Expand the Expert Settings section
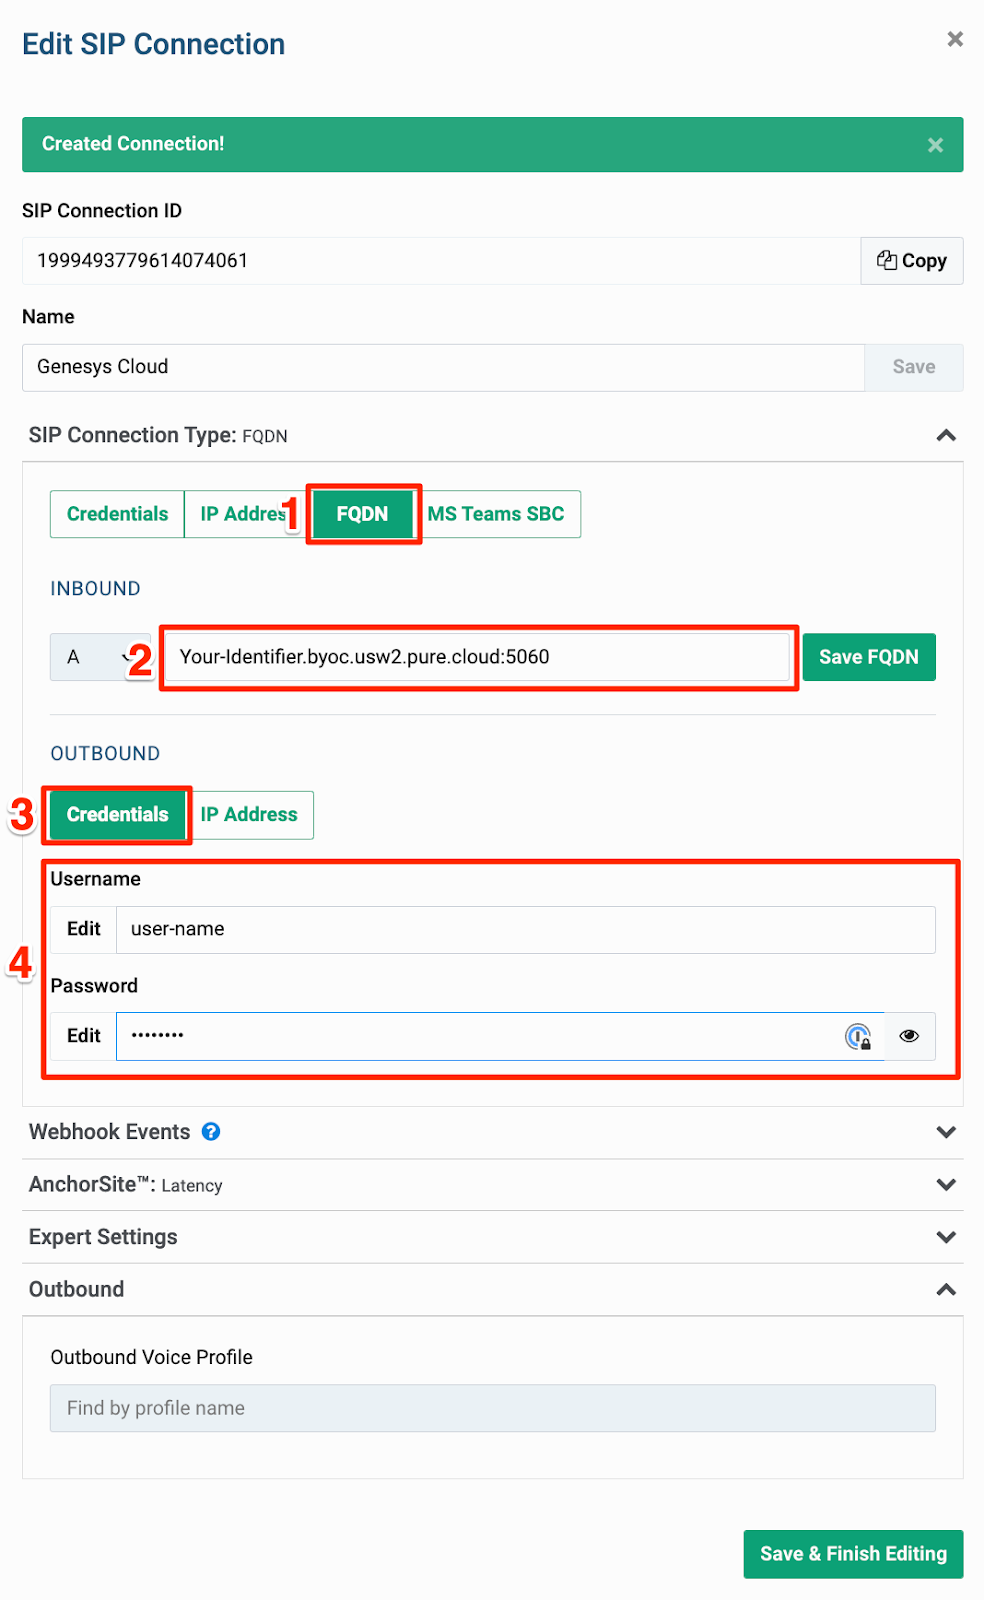 945,1237
